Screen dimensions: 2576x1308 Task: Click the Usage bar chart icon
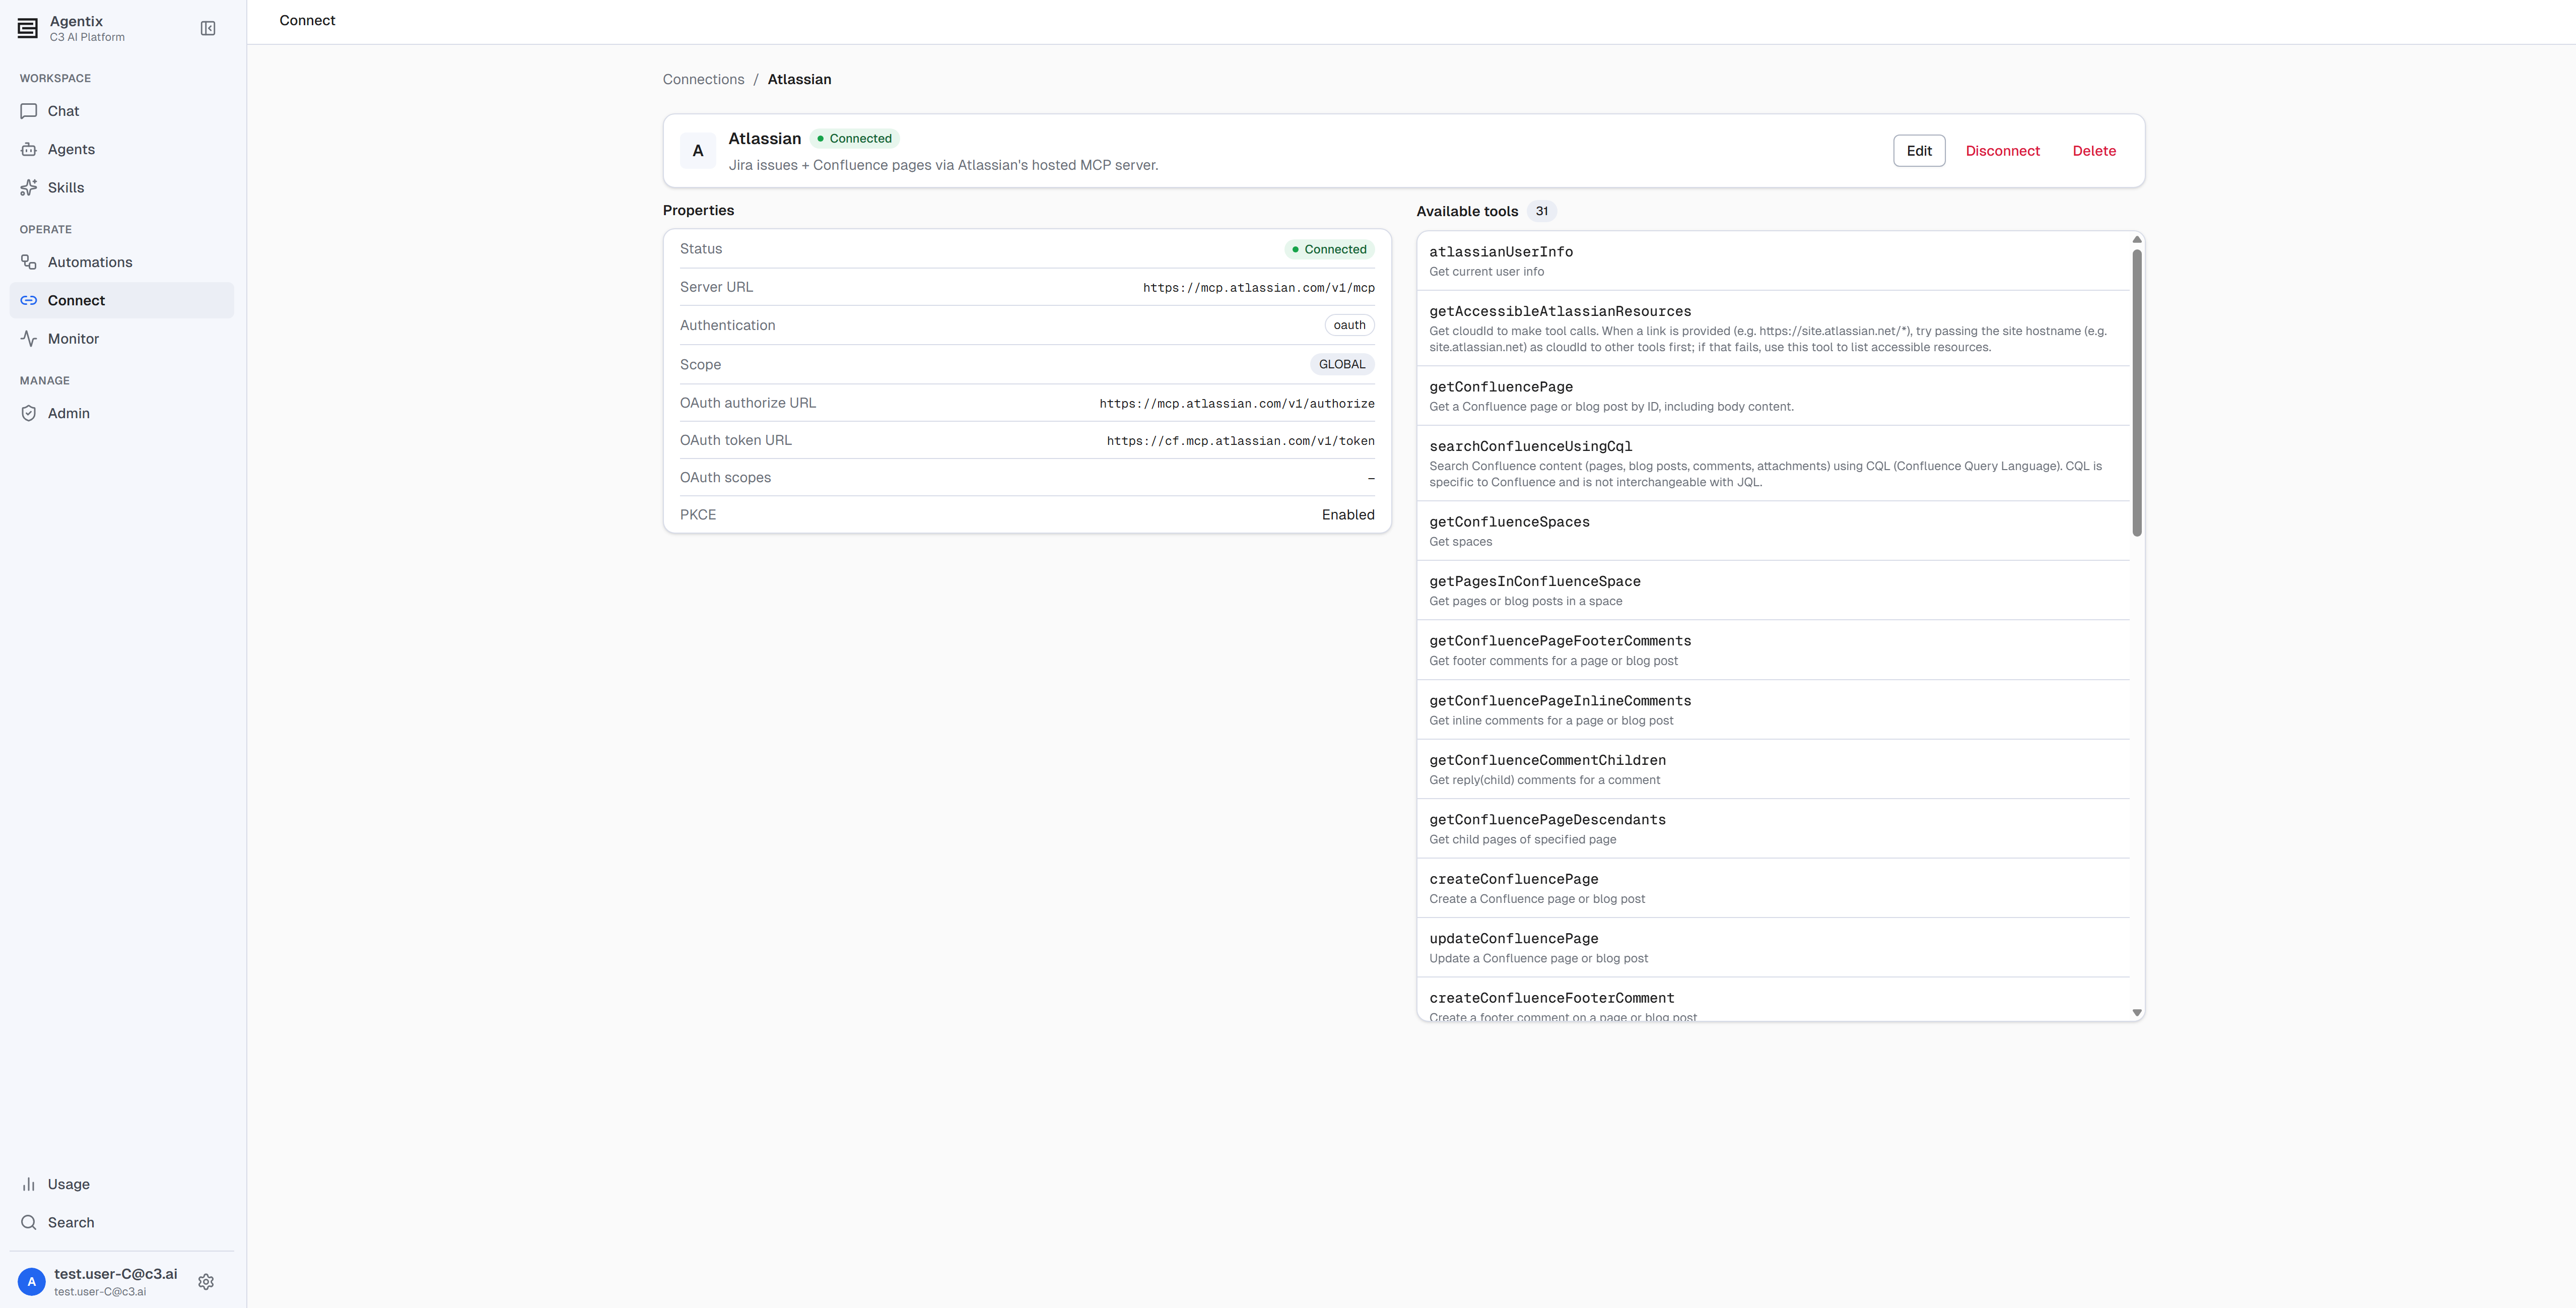tap(29, 1184)
